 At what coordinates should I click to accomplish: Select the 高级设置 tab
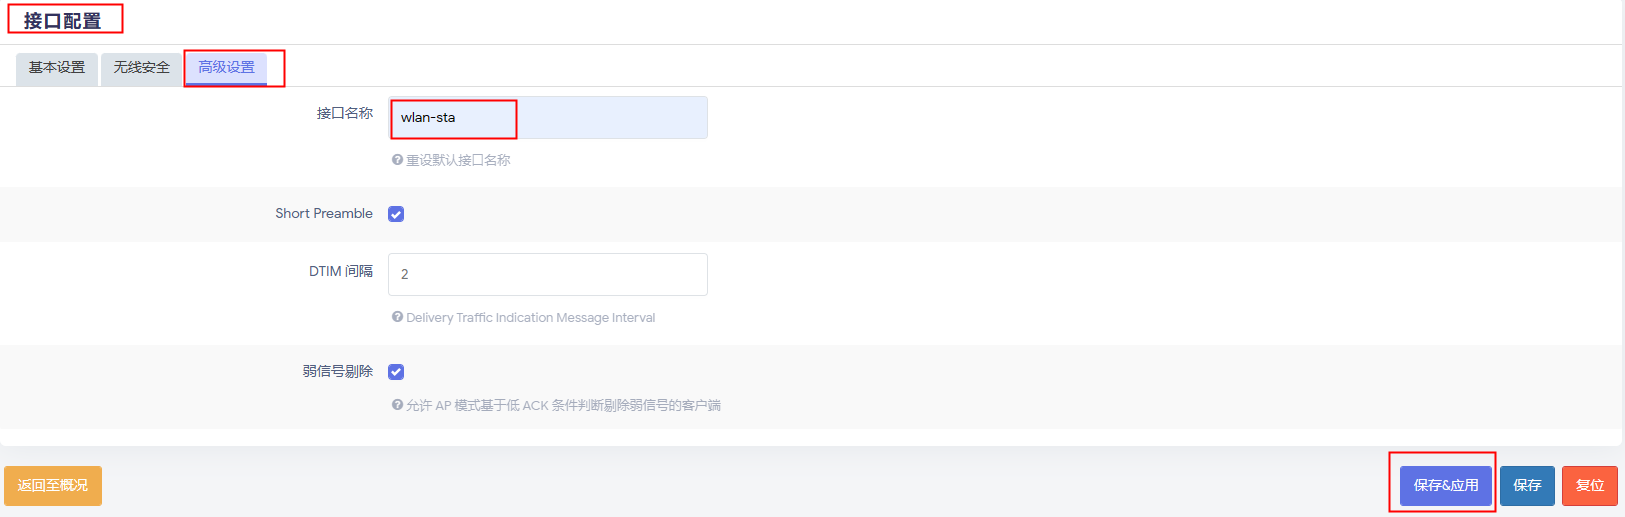pyautogui.click(x=226, y=68)
